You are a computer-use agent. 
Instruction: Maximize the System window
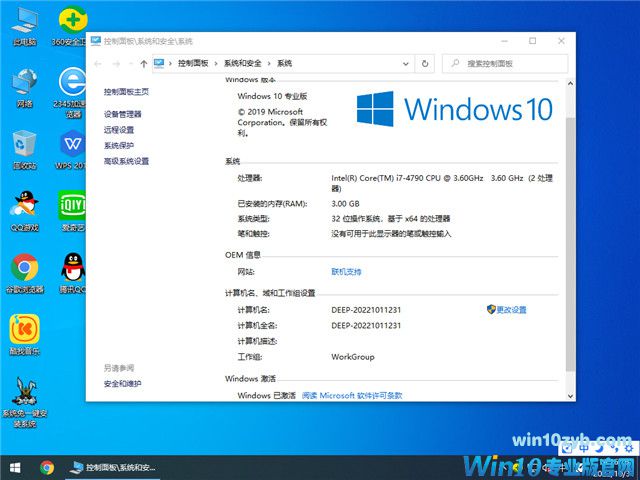click(x=532, y=41)
